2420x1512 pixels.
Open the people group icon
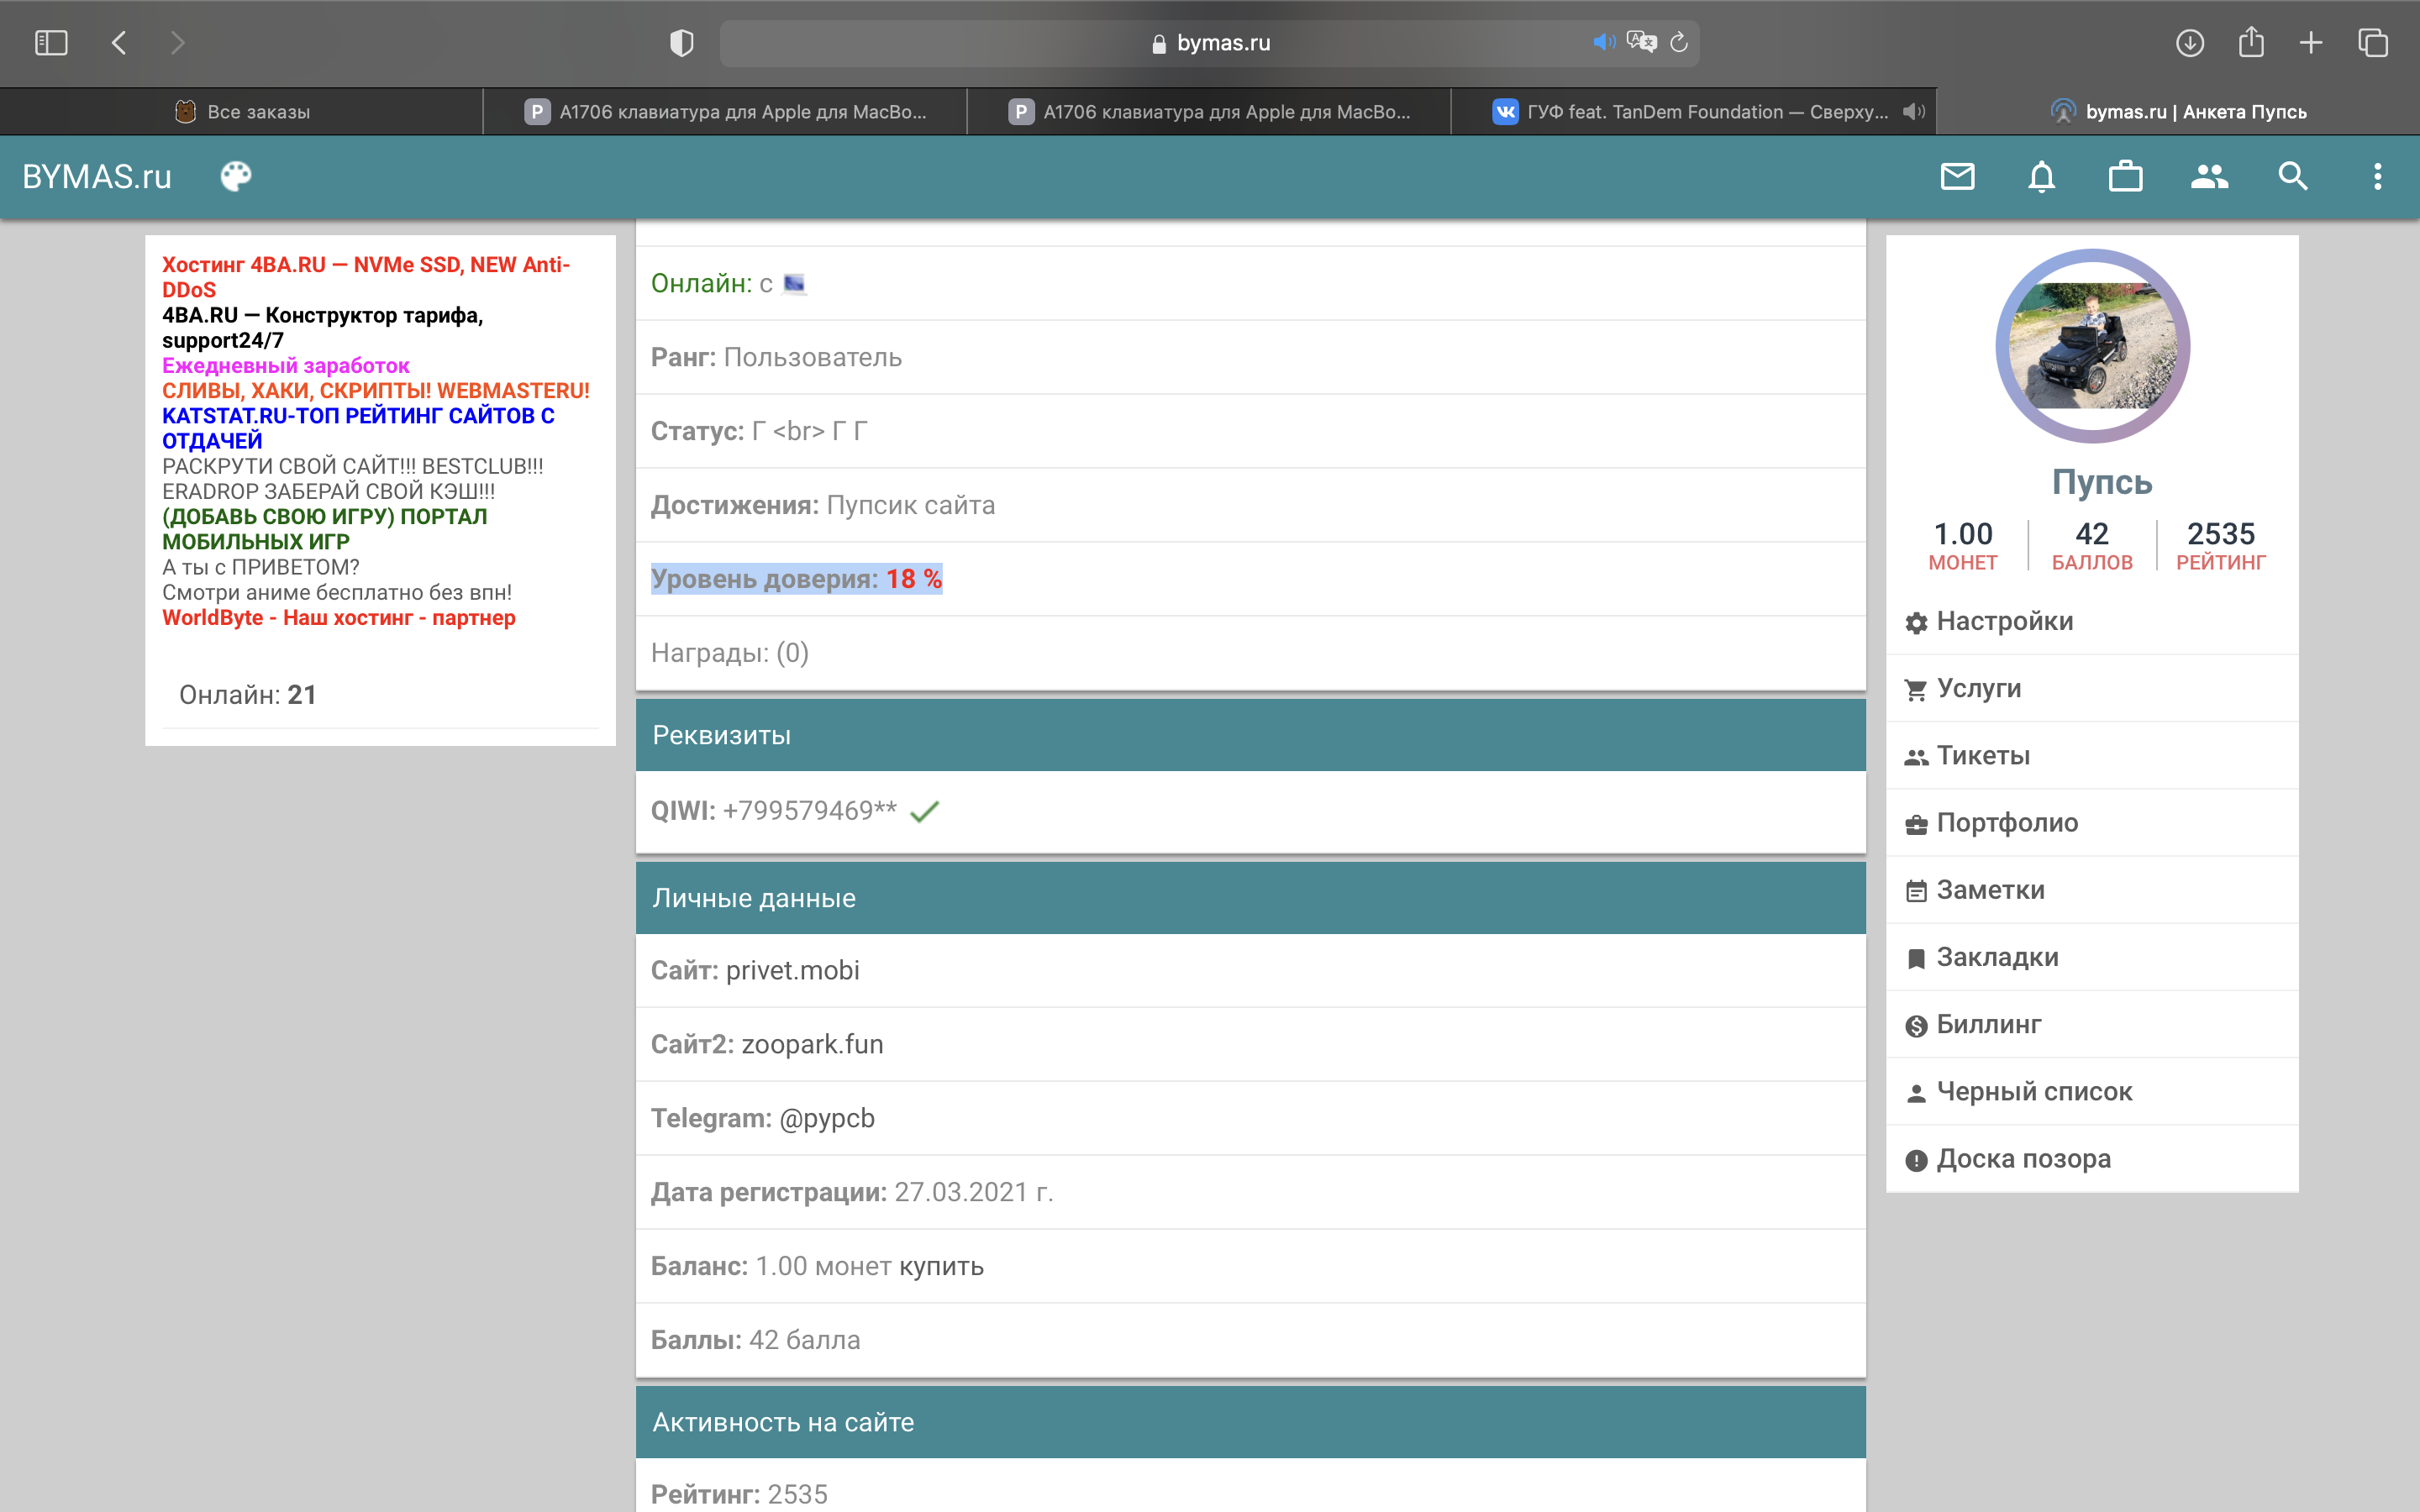click(2209, 177)
